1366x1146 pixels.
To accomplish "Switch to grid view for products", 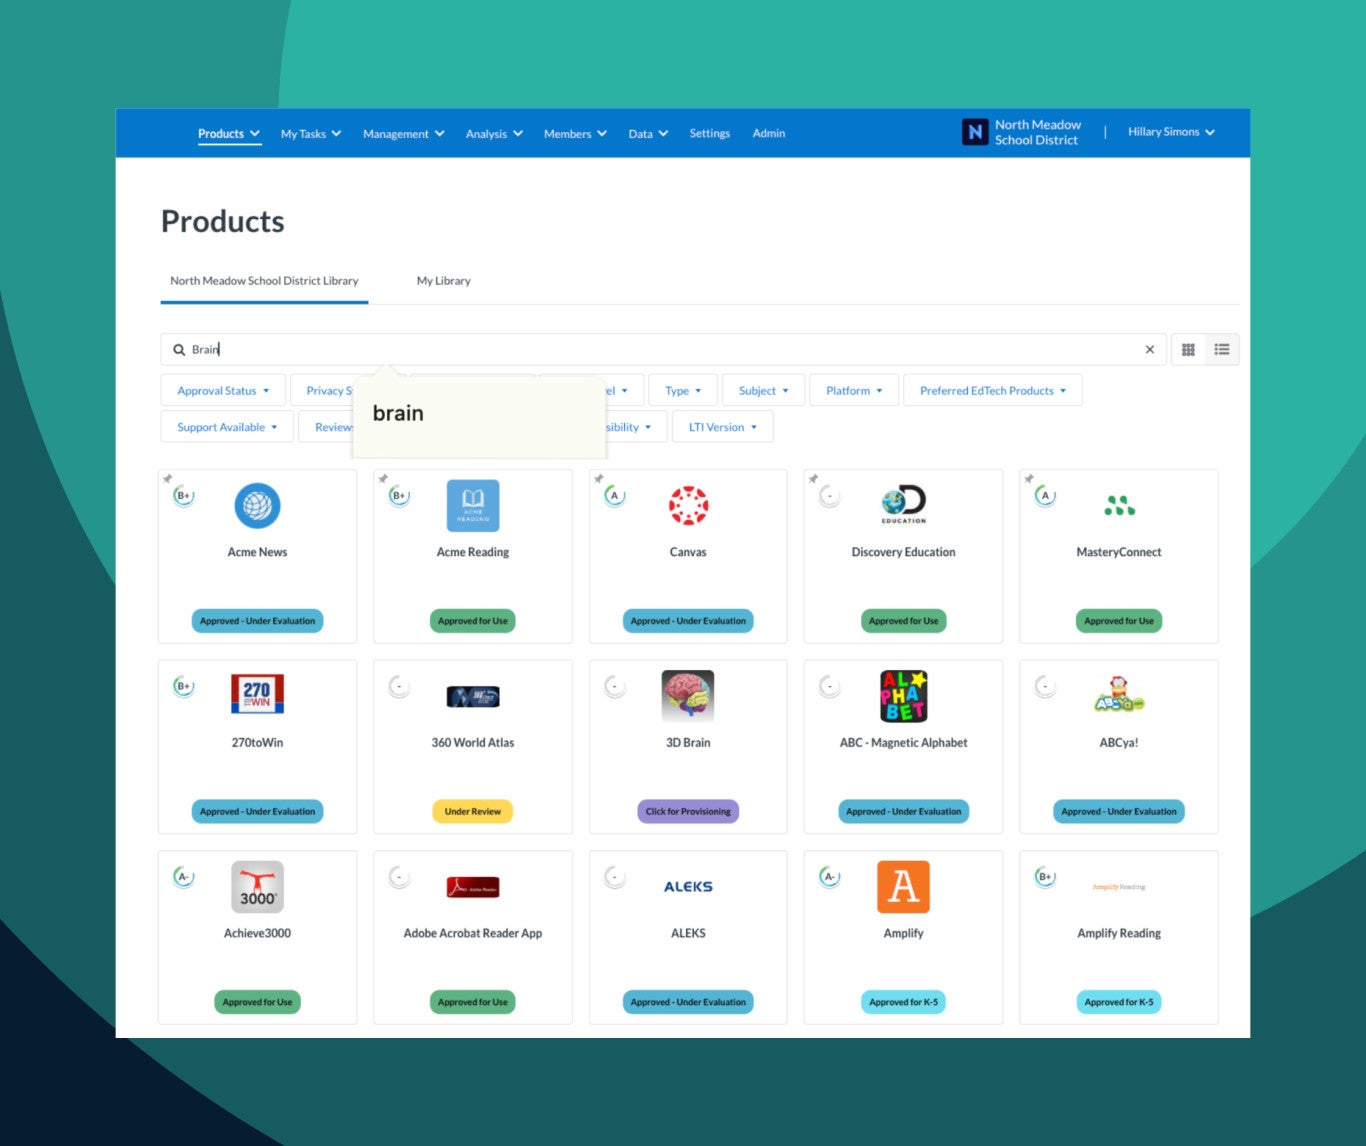I will 1188,349.
